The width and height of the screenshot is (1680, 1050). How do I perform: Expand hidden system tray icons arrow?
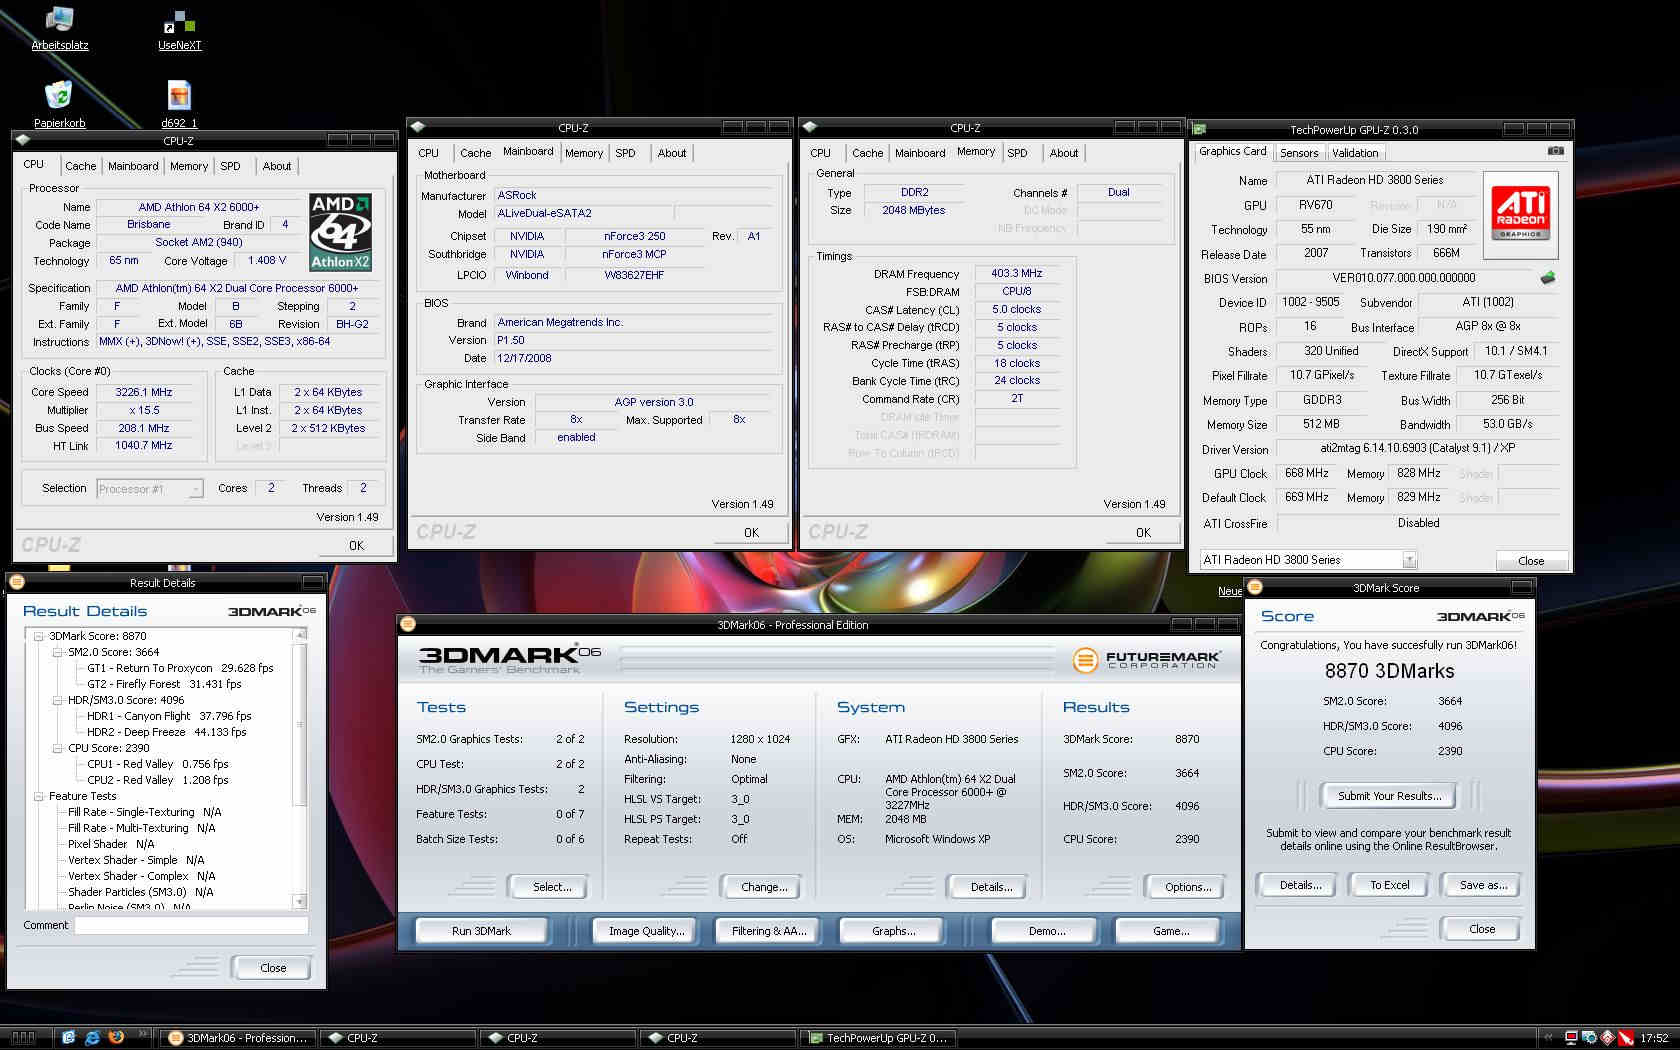[x=1549, y=1038]
